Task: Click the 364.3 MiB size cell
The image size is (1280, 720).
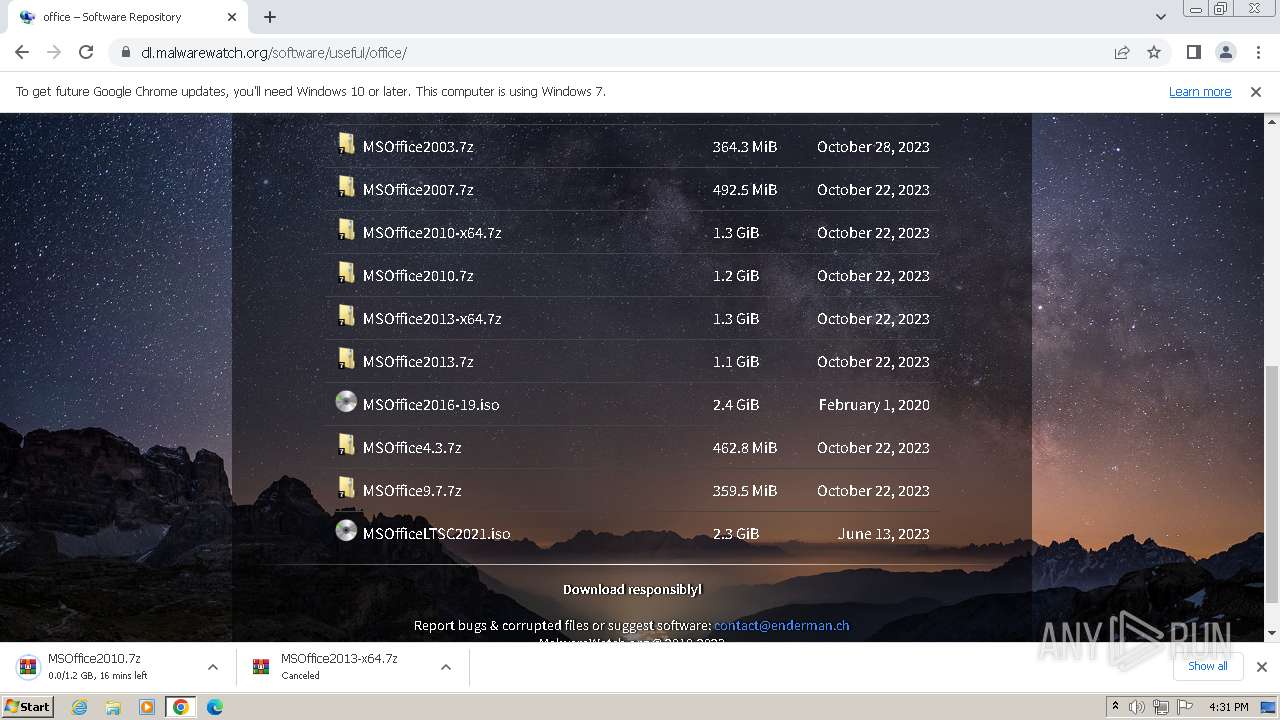Action: point(745,146)
